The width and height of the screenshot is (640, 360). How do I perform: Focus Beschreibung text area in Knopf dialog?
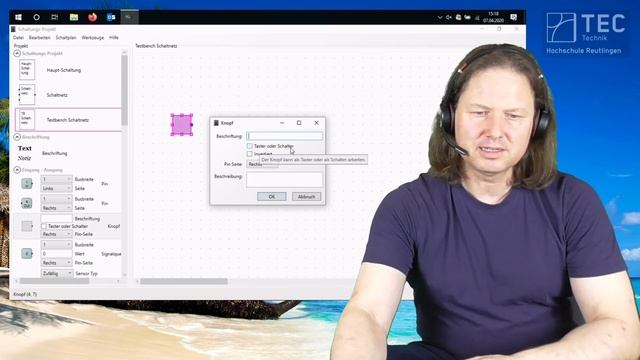coord(284,180)
